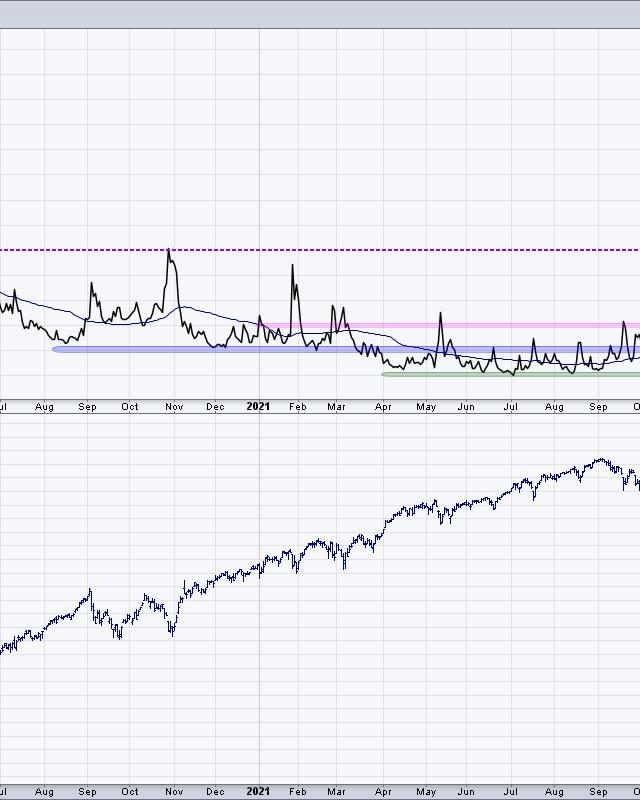Click the Feb label on upper chart axis
Viewport: 640px width, 800px height.
pyautogui.click(x=297, y=407)
